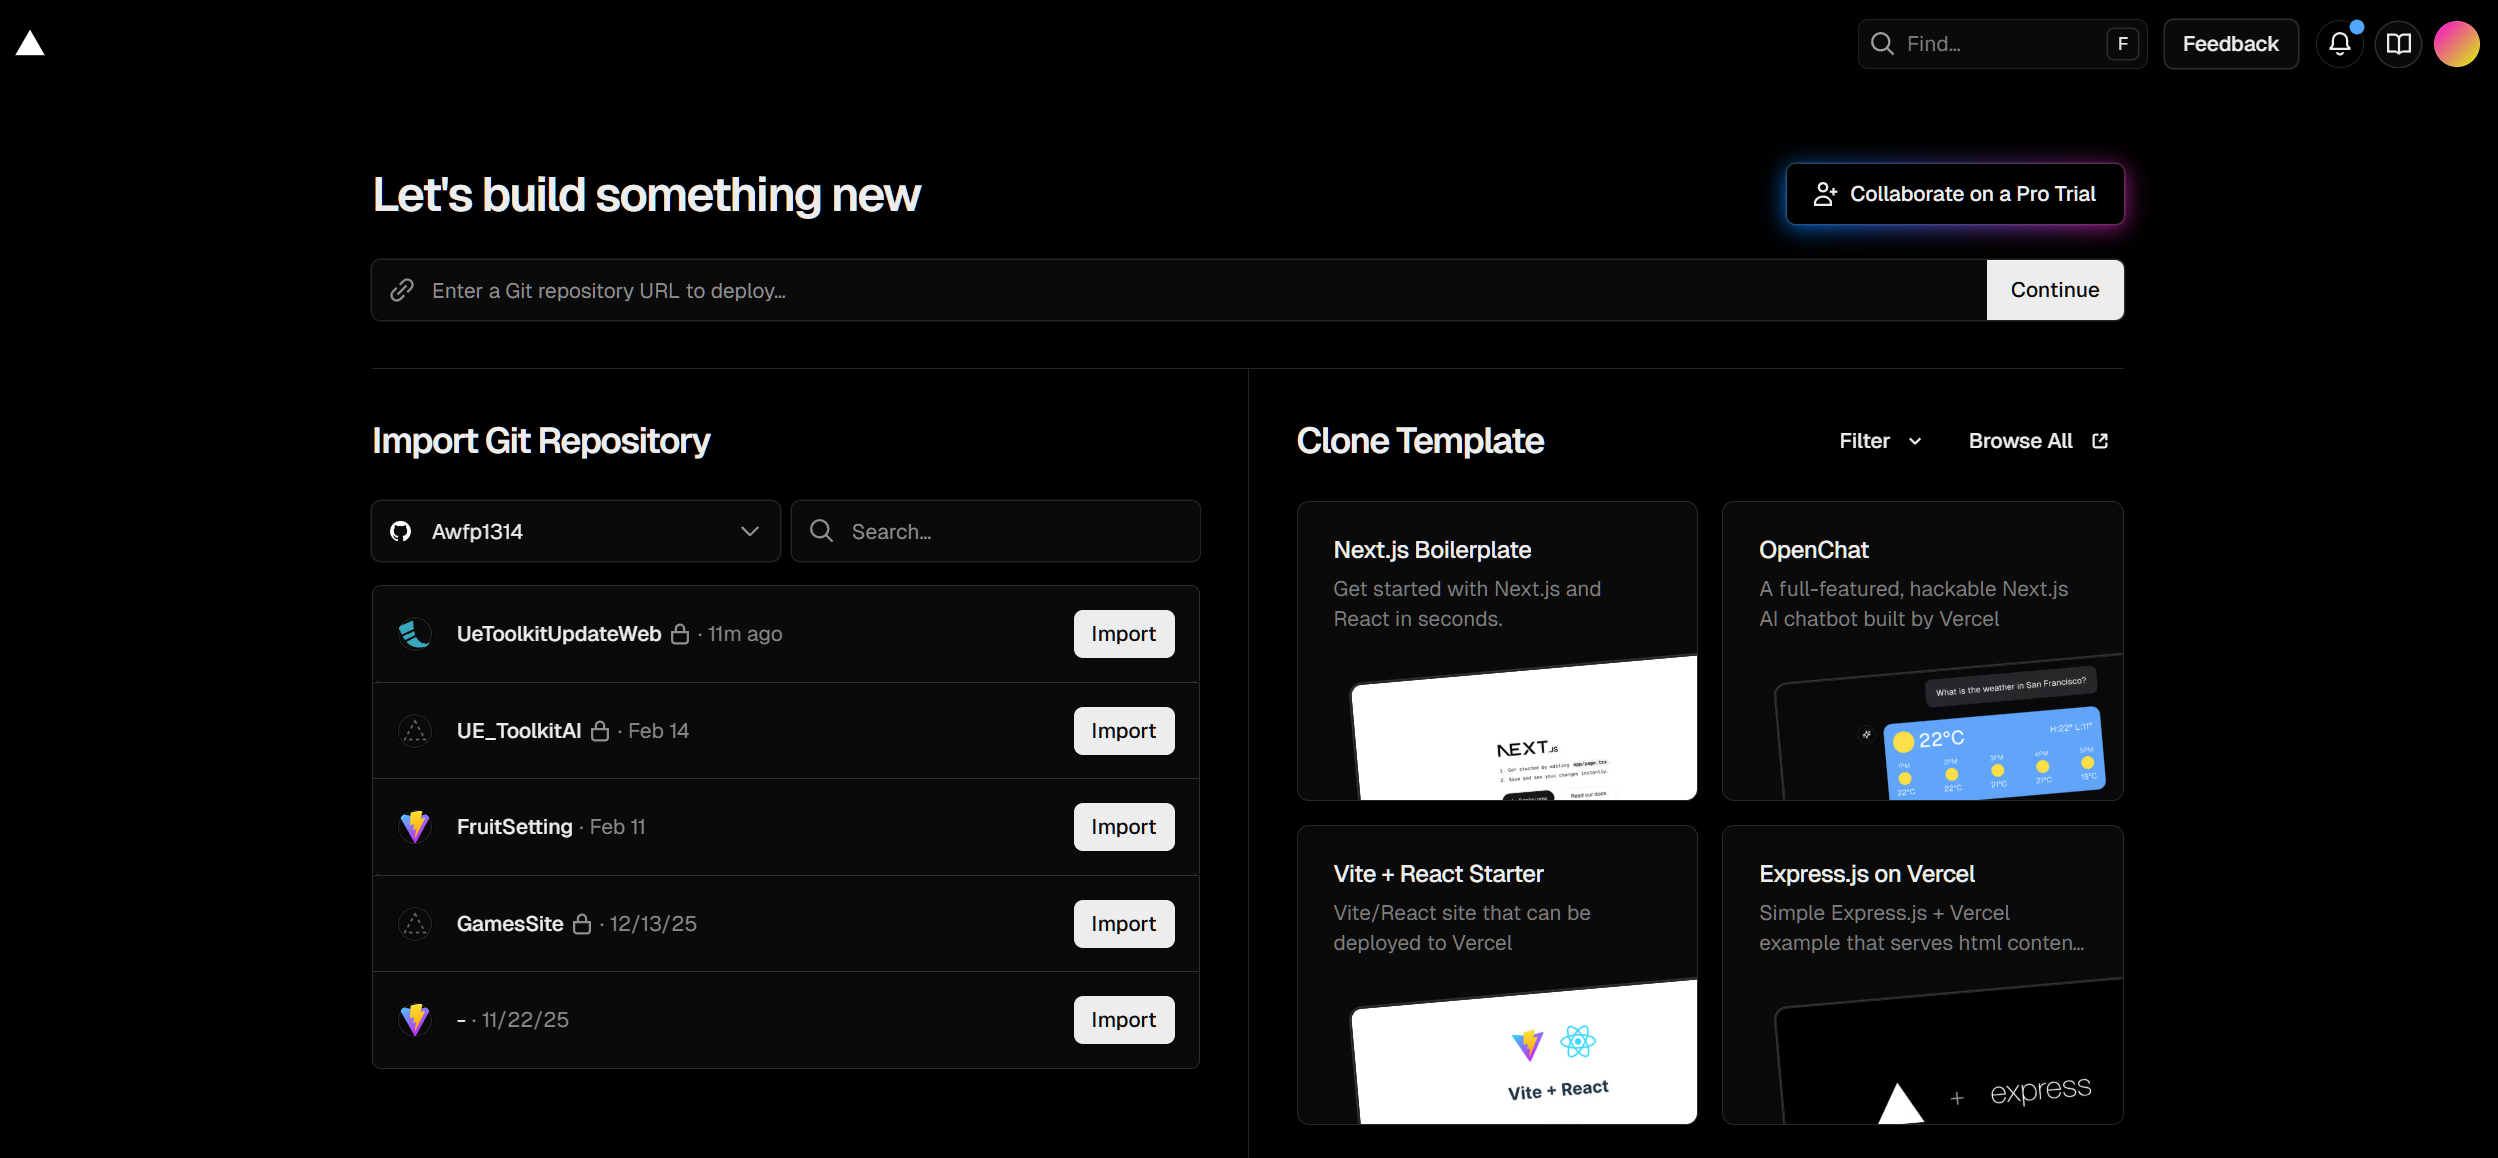This screenshot has height=1158, width=2498.
Task: Click the repository Search field
Action: click(996, 531)
